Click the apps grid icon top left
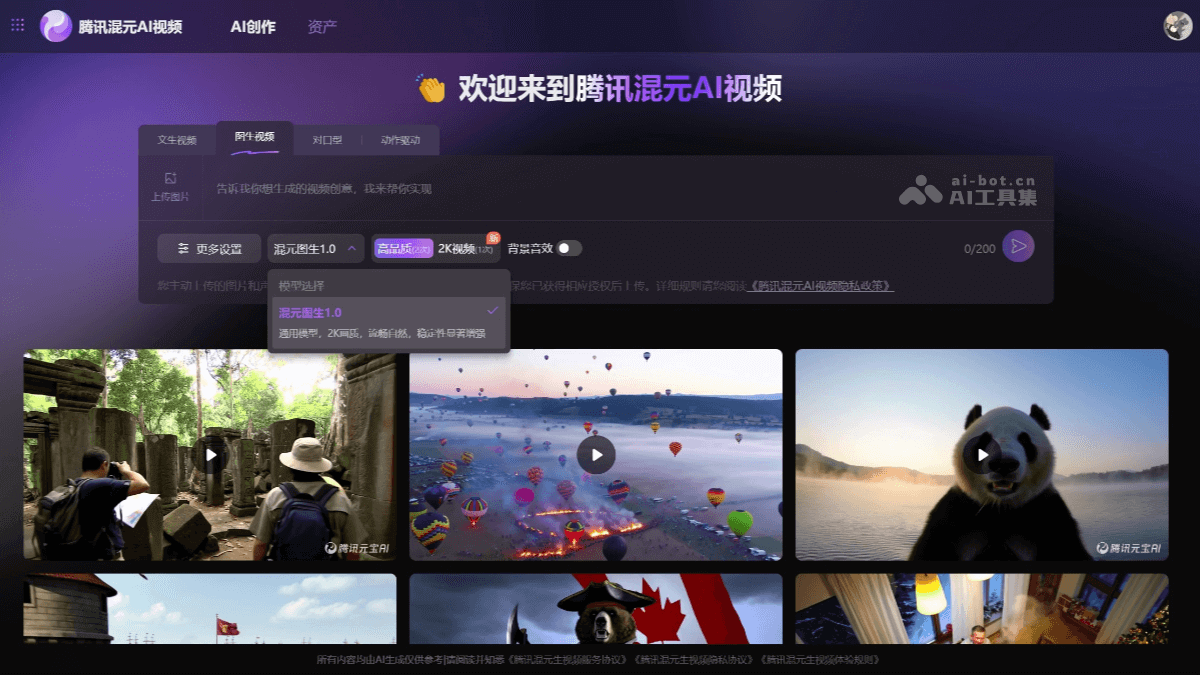 click(x=16, y=25)
